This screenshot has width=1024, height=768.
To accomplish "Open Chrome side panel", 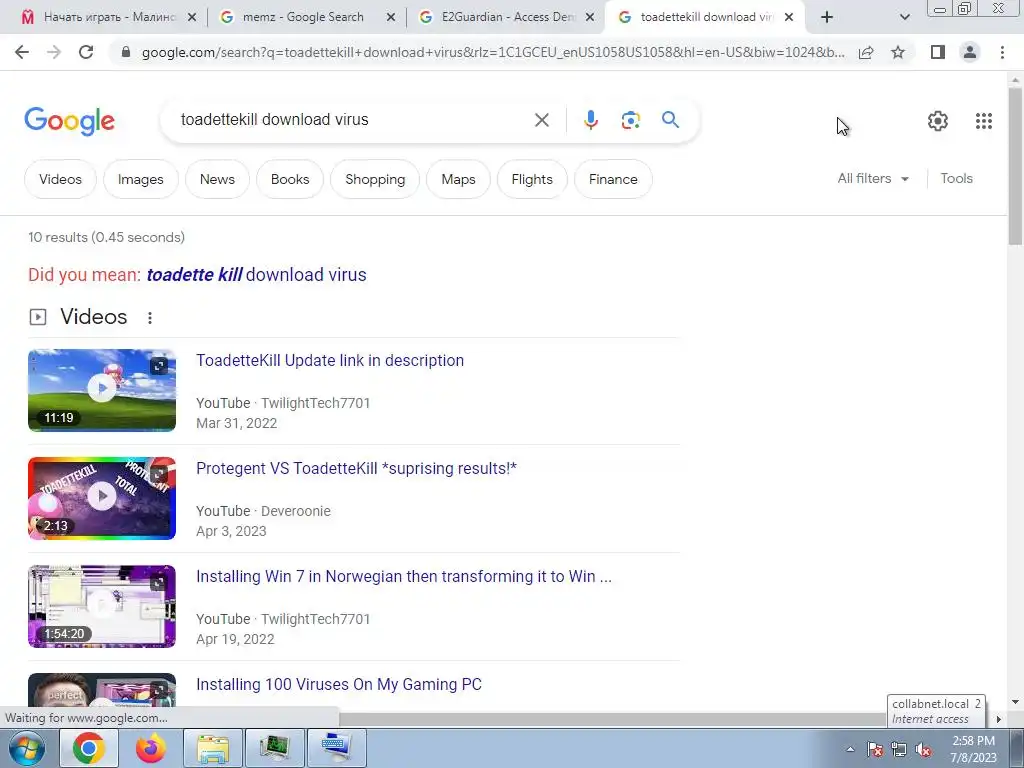I will point(938,52).
